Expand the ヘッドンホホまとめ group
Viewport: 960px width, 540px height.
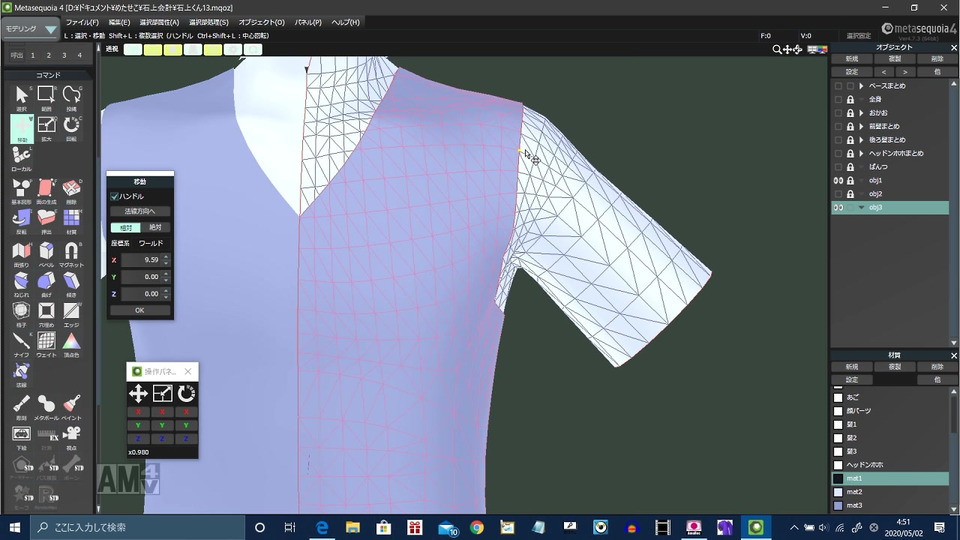coord(861,153)
